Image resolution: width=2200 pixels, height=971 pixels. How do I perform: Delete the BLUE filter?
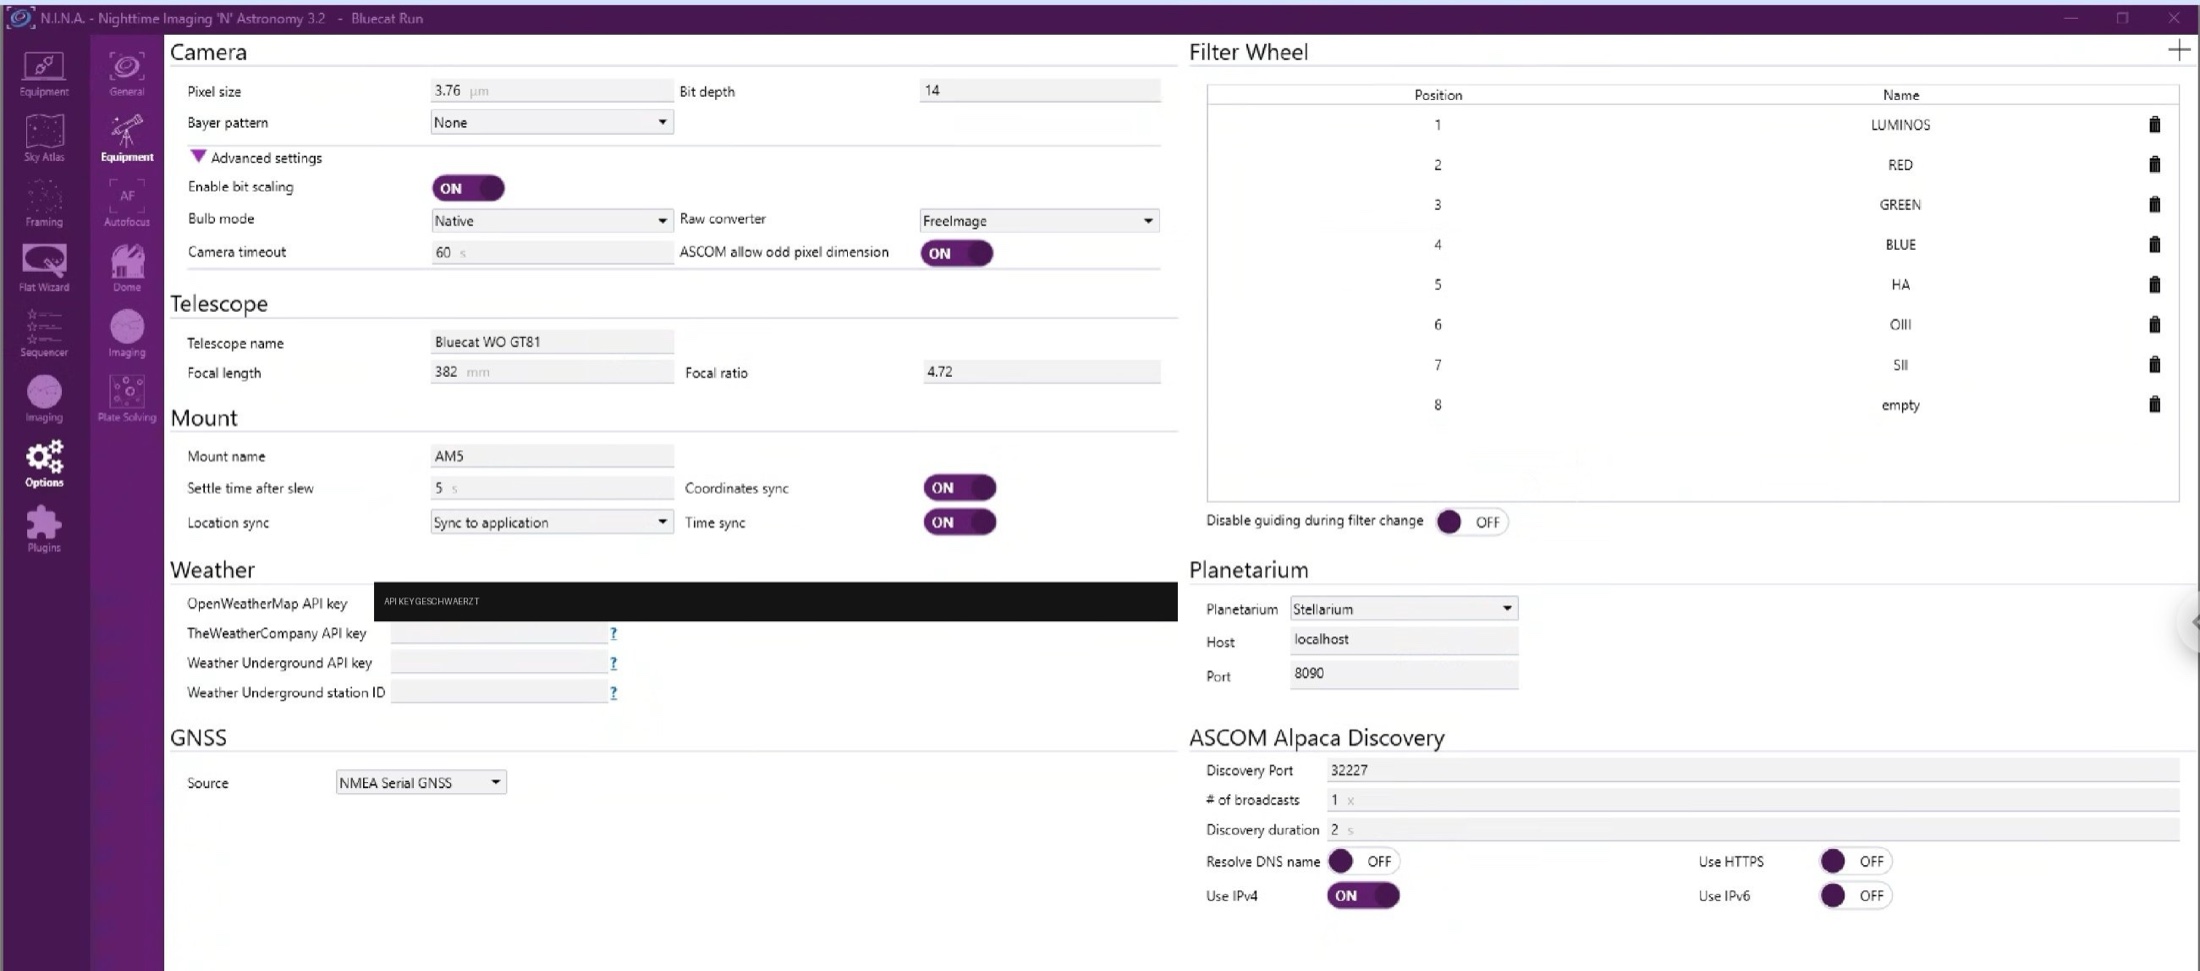pyautogui.click(x=2155, y=245)
